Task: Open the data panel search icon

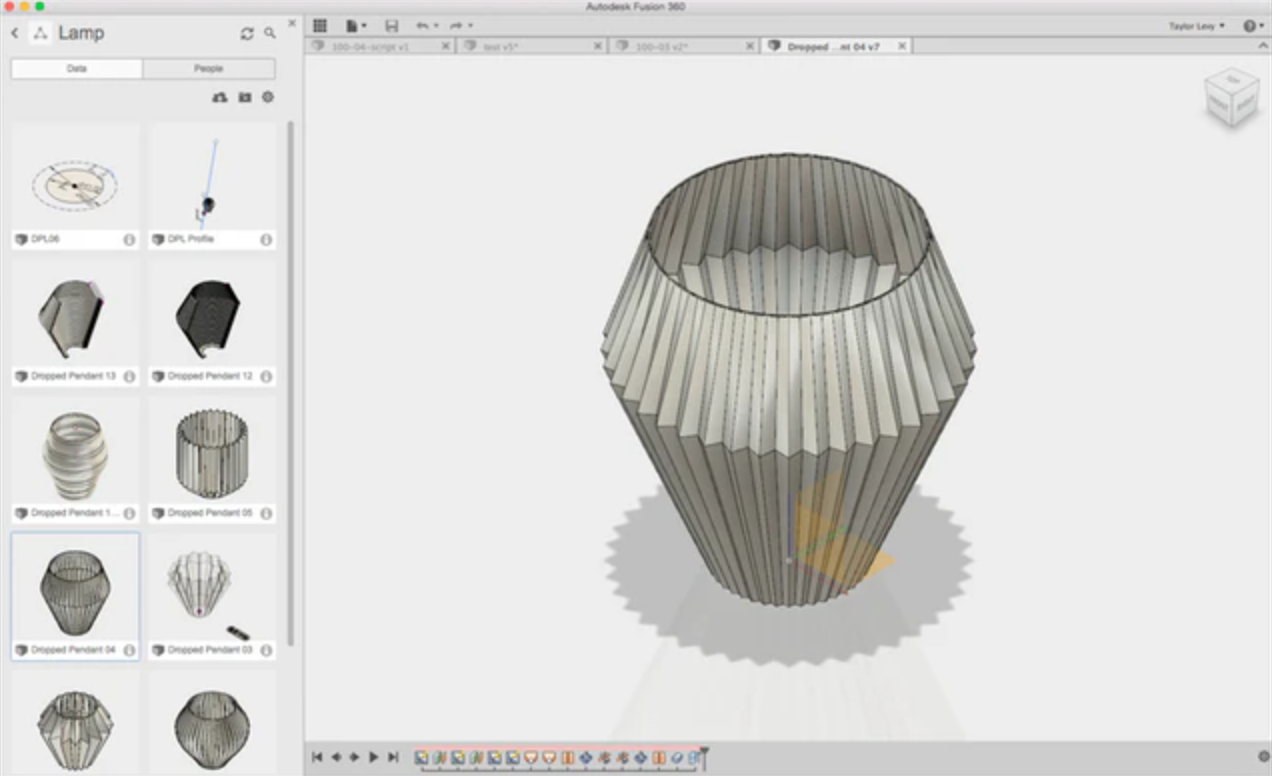Action: (270, 33)
